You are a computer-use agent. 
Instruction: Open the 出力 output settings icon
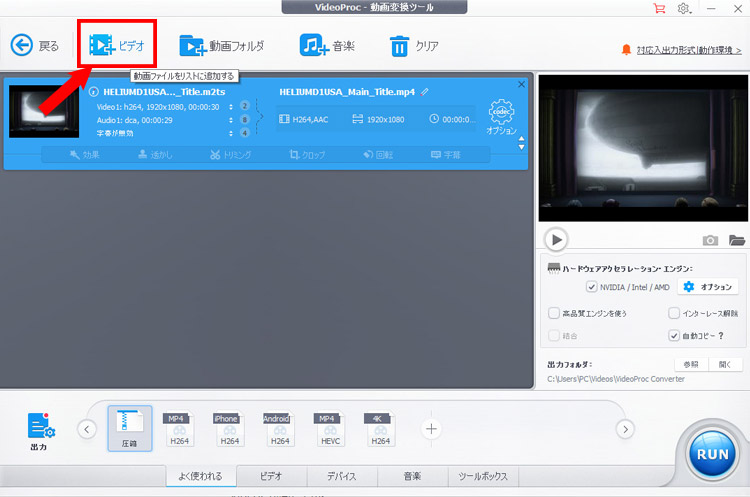pyautogui.click(x=41, y=431)
